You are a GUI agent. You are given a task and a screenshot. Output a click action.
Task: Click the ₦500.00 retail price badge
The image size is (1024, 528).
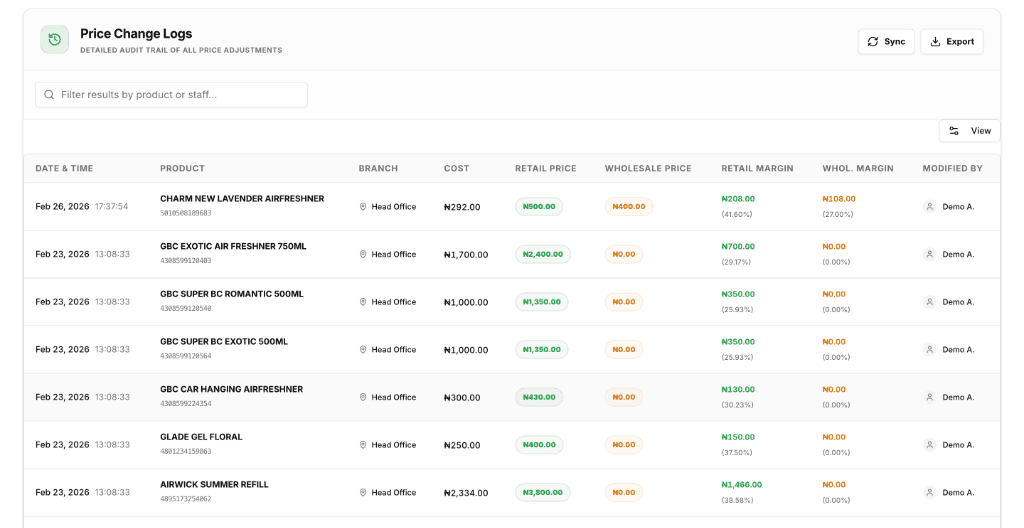(539, 206)
